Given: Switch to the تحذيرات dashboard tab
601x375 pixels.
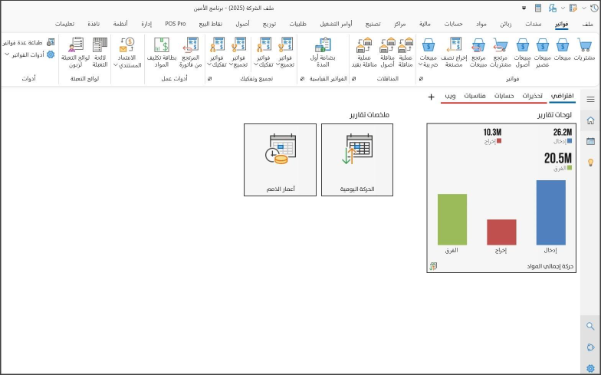Looking at the screenshot, I should click(x=532, y=96).
